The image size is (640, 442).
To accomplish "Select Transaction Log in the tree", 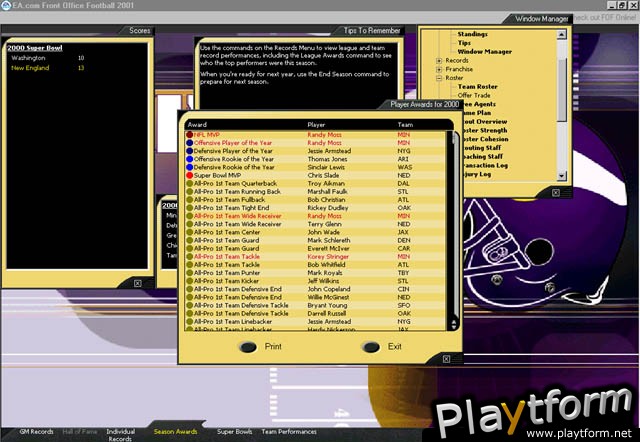I will click(x=484, y=165).
